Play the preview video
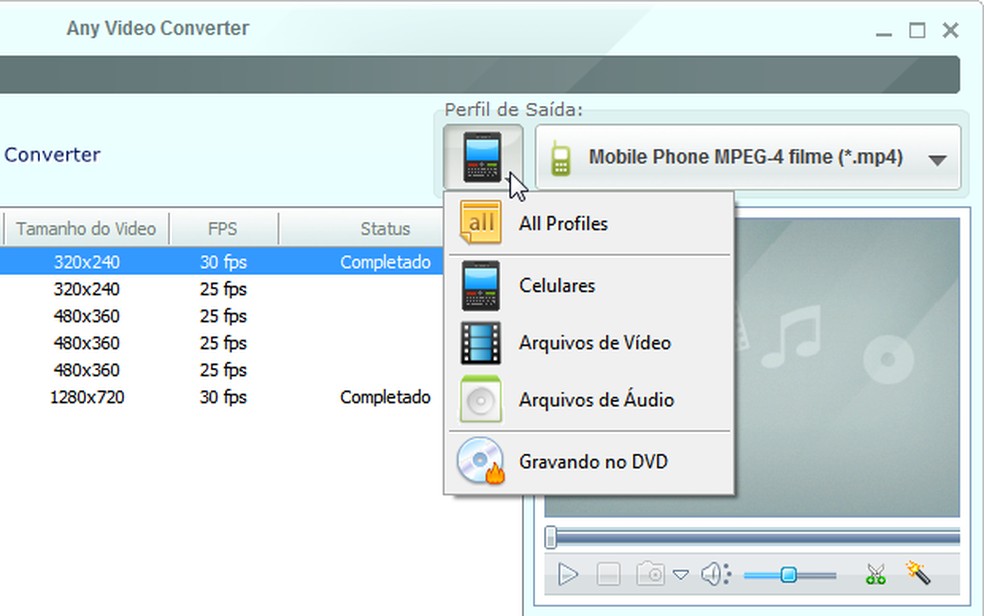The height and width of the screenshot is (616, 984). click(568, 574)
